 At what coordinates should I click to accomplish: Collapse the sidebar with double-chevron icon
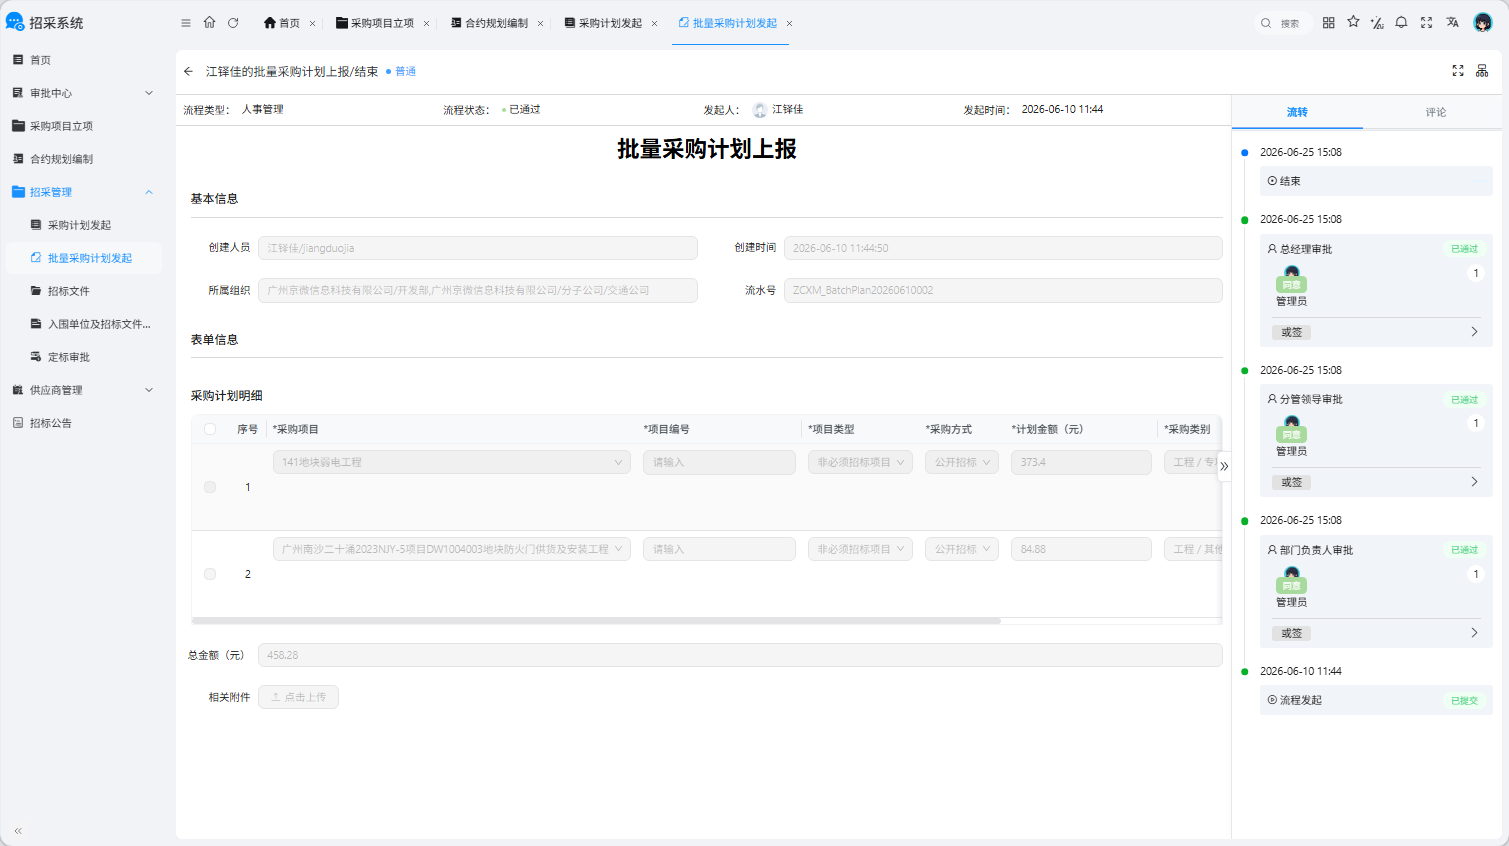(18, 831)
